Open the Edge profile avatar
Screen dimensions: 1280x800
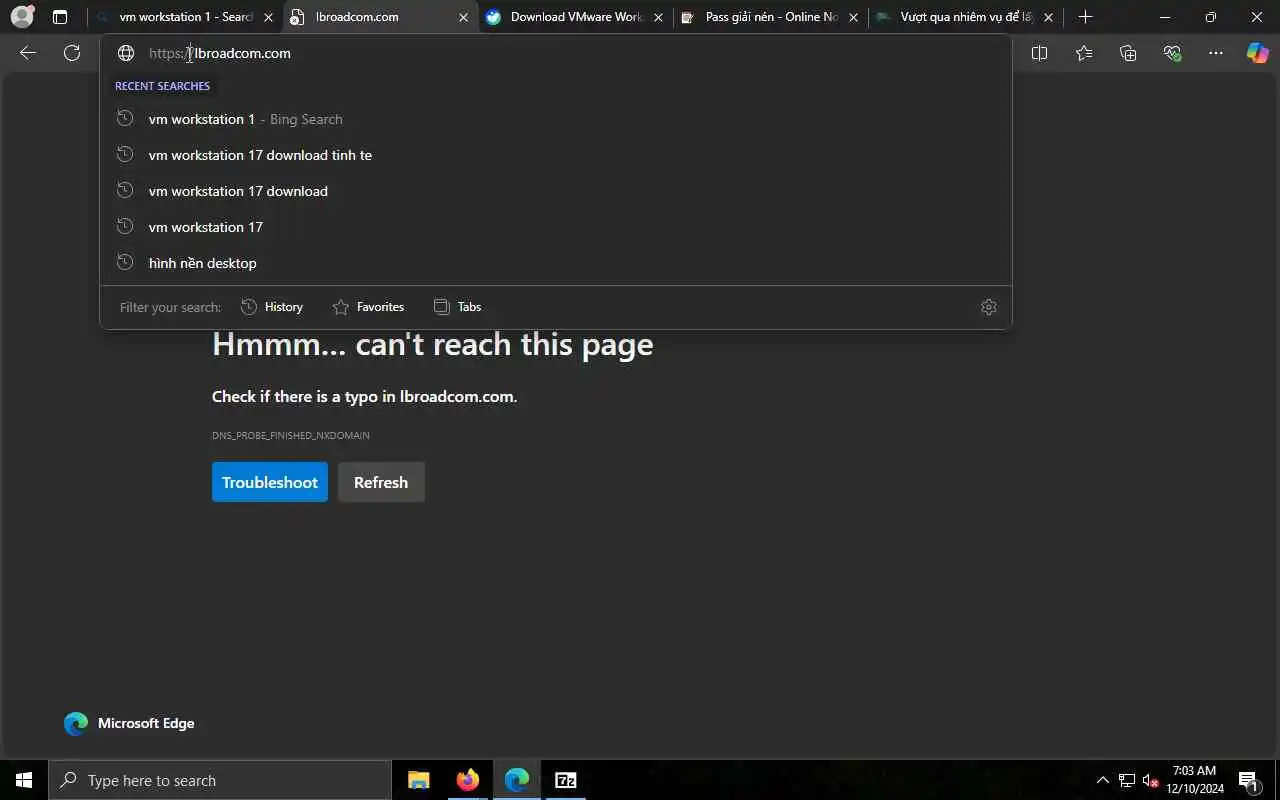pos(22,17)
